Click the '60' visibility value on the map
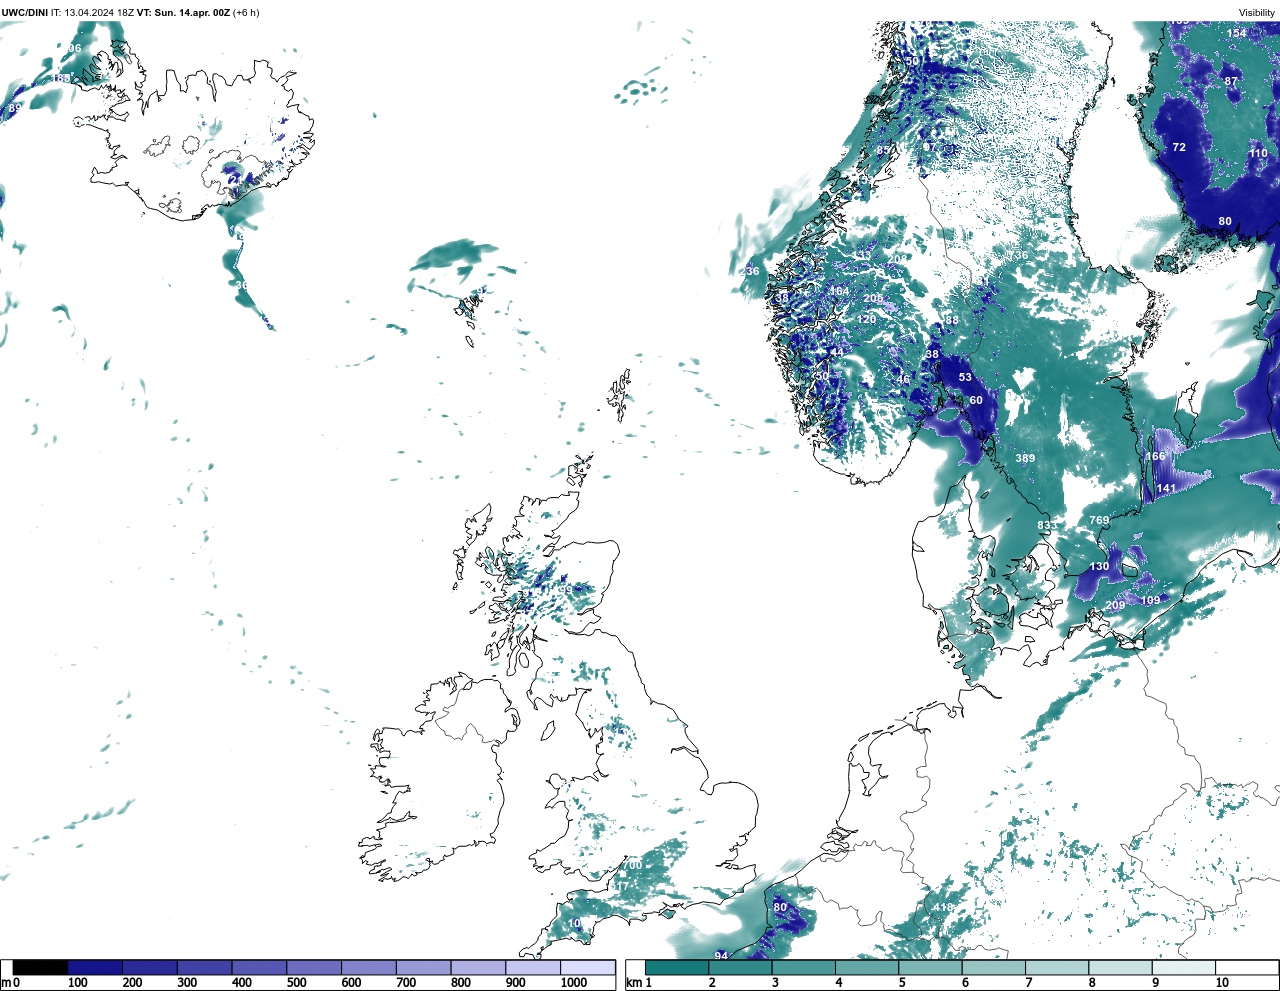 [976, 400]
